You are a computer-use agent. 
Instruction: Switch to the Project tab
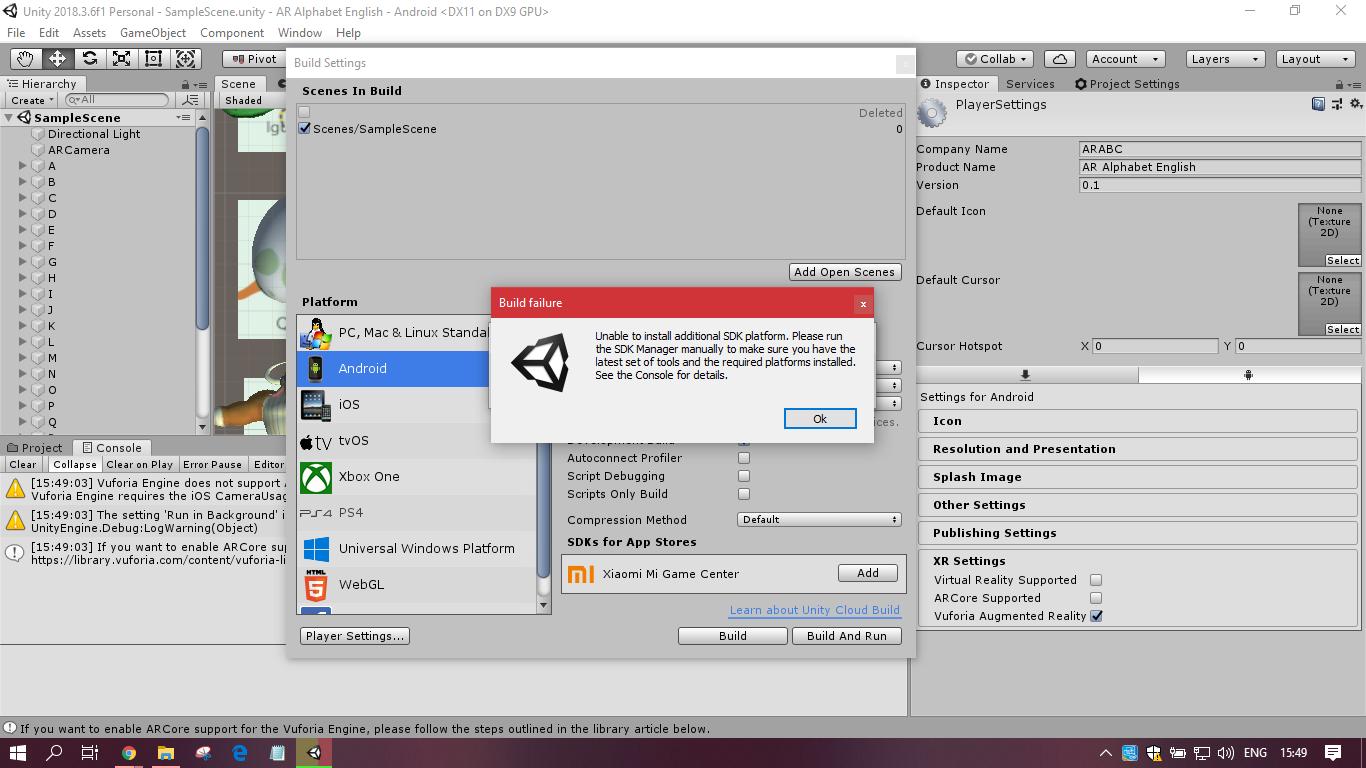coord(35,448)
